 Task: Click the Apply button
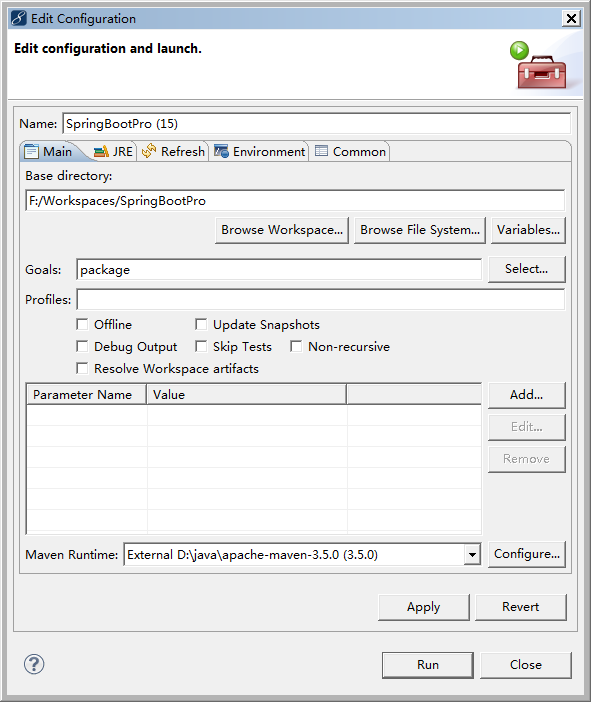(x=424, y=607)
